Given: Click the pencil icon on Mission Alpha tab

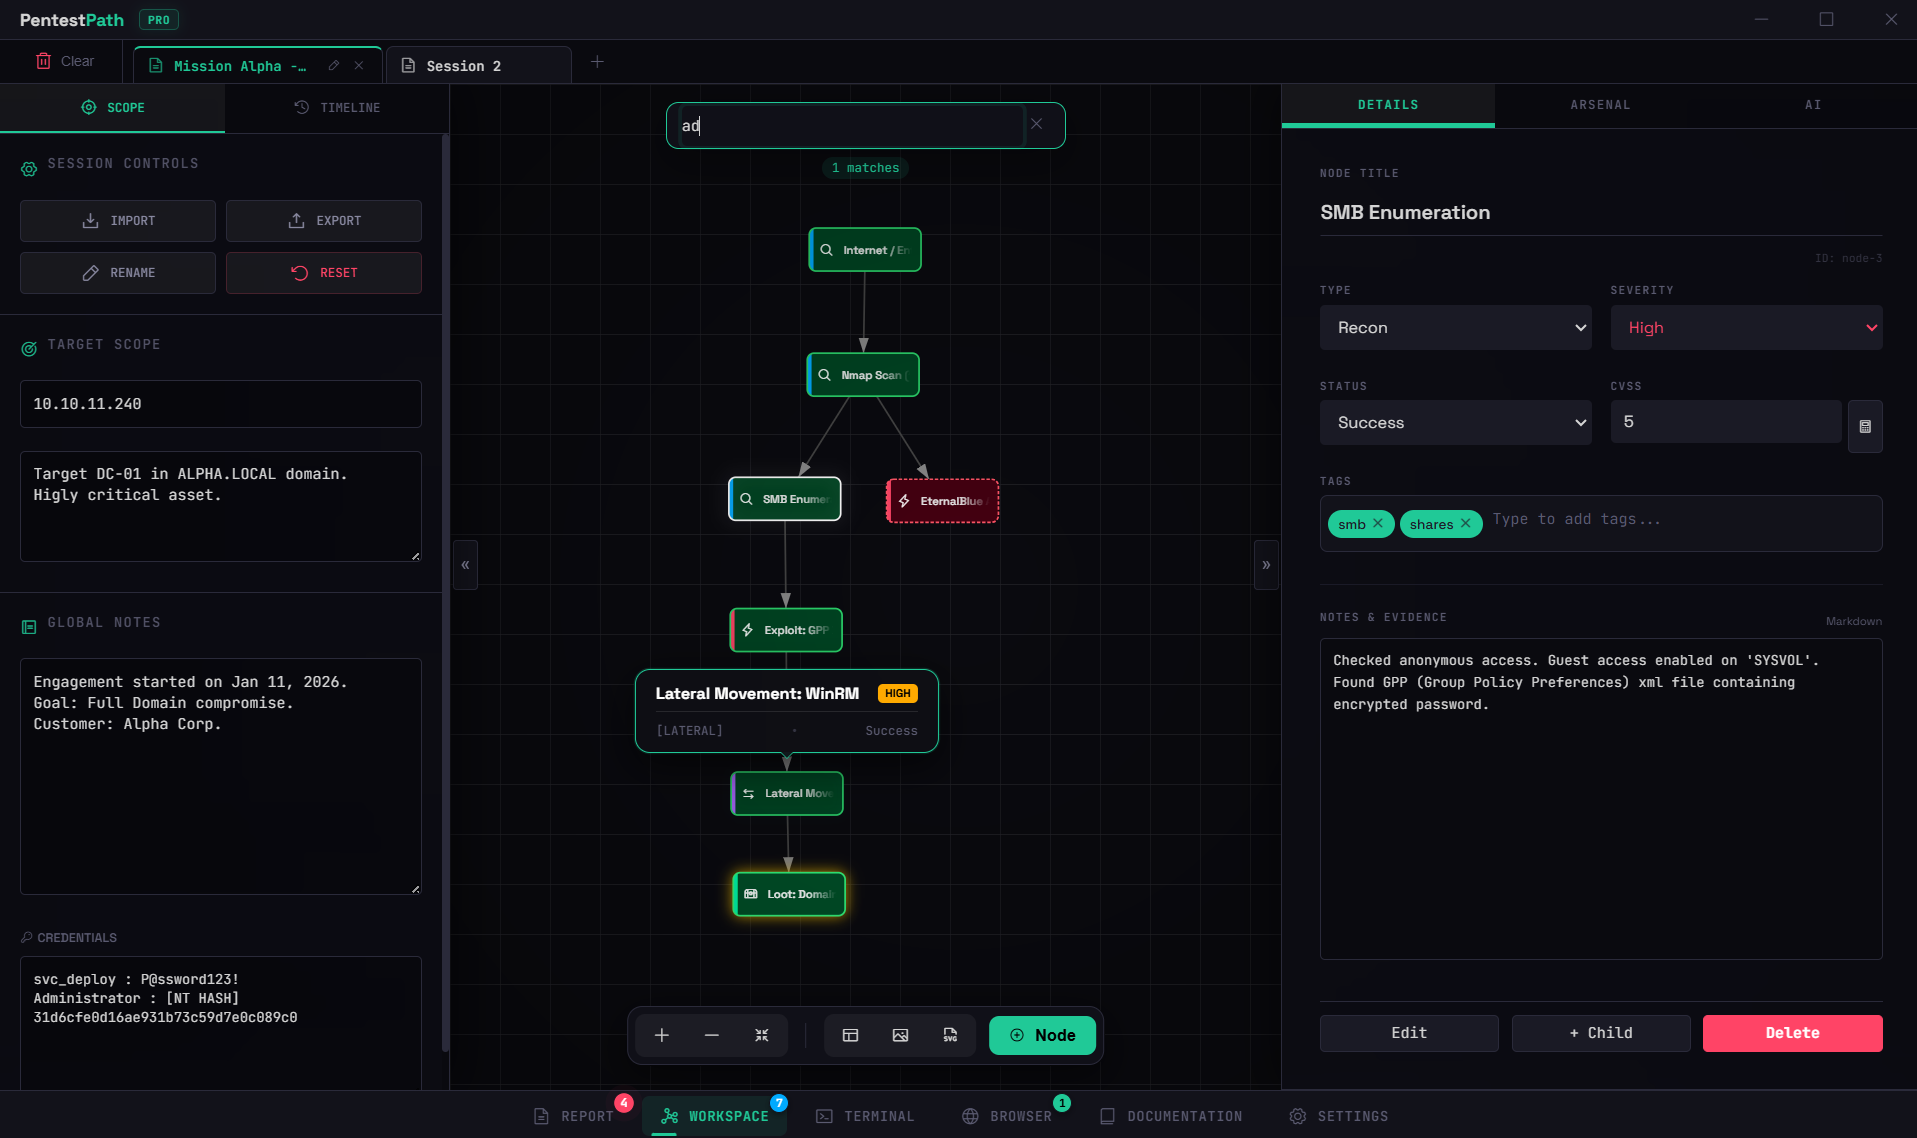Looking at the screenshot, I should [334, 66].
